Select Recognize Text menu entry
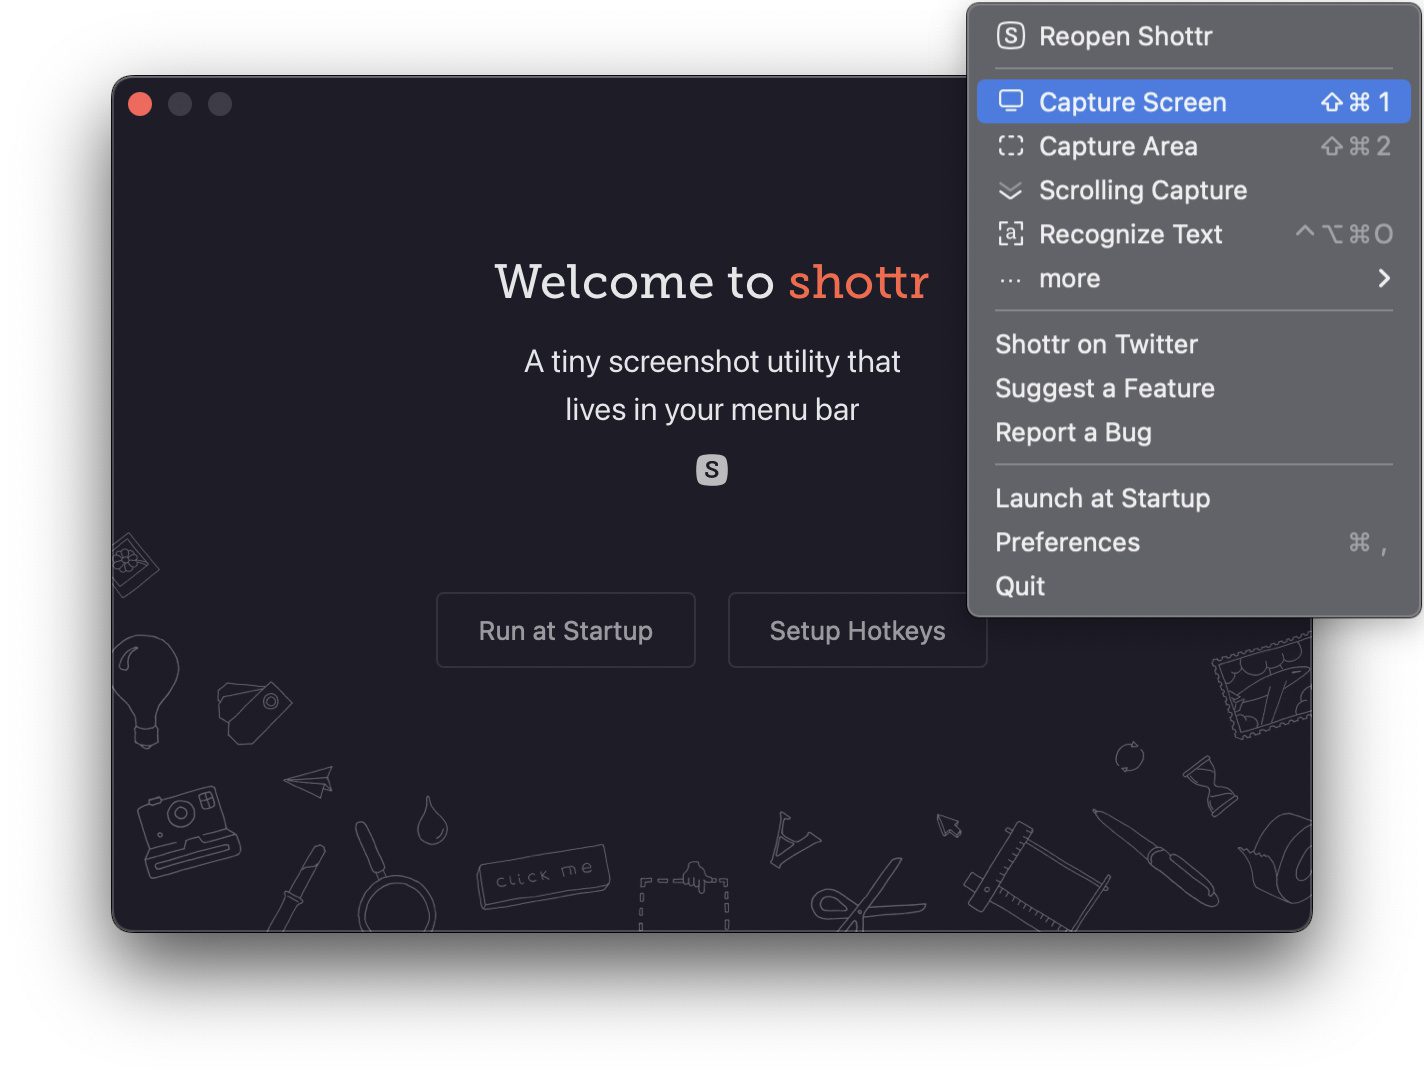Viewport: 1424px width, 1080px height. (x=1194, y=234)
